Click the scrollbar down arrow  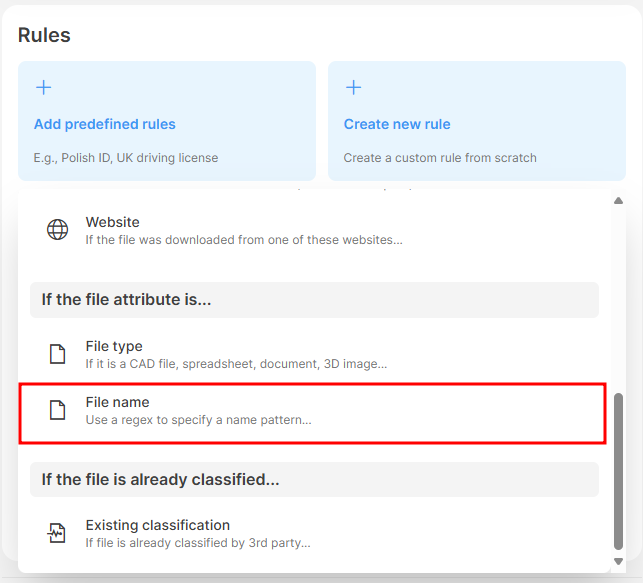click(x=618, y=562)
